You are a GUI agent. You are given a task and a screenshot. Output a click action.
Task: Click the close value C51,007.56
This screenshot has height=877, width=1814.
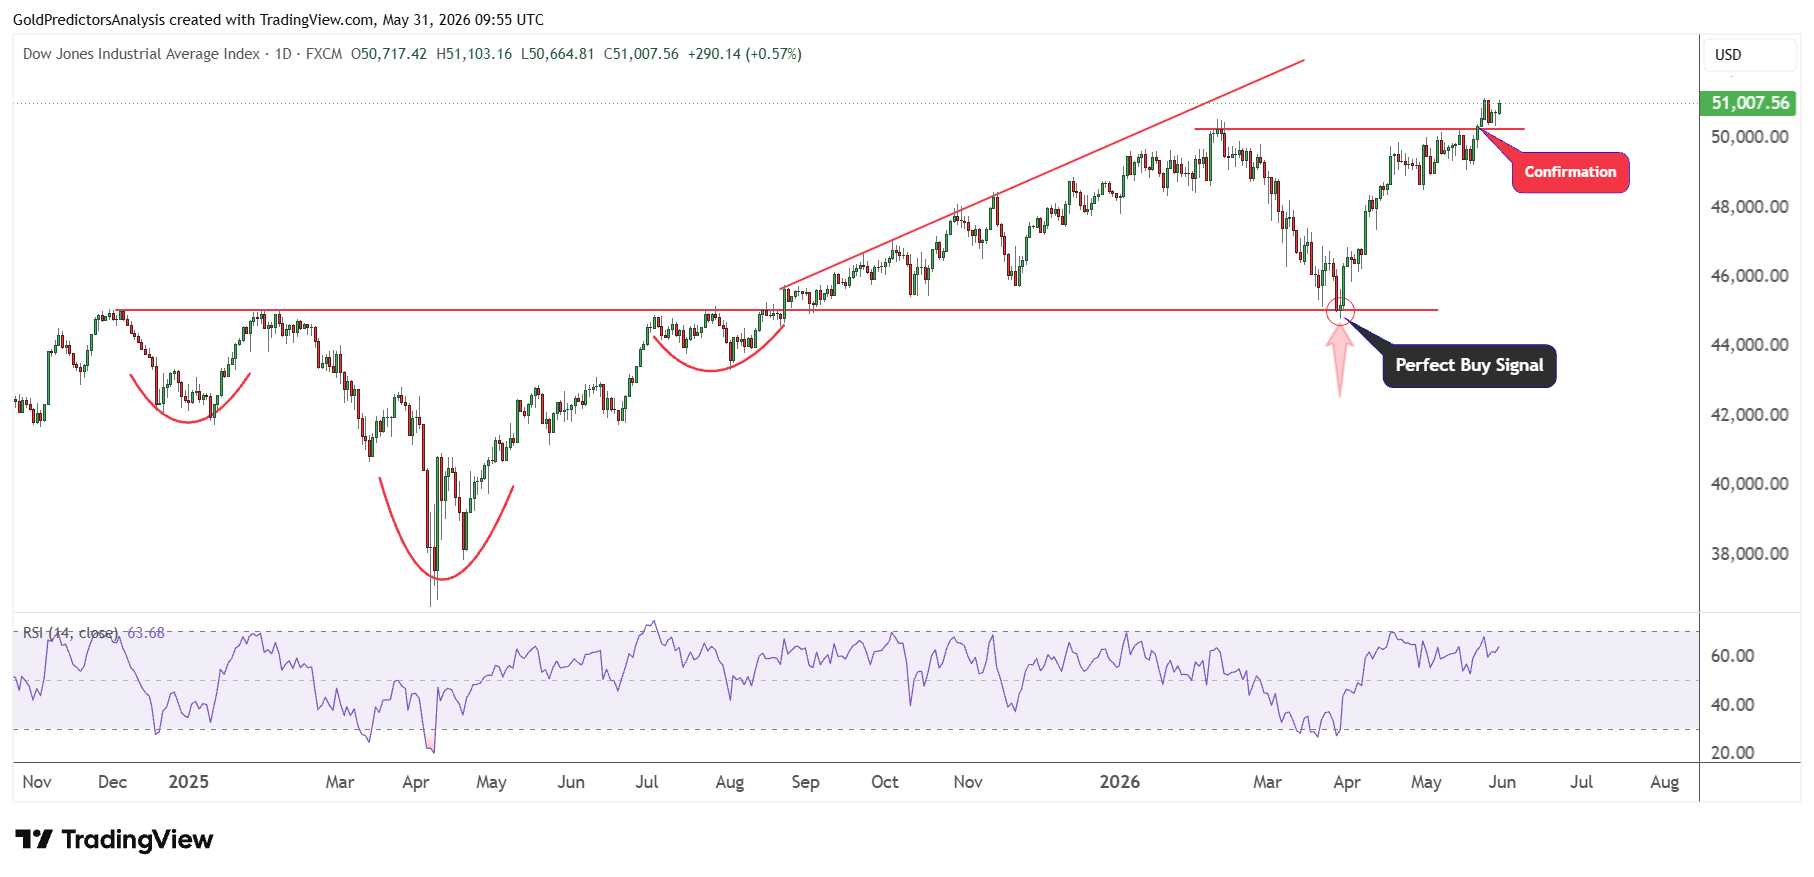click(641, 54)
